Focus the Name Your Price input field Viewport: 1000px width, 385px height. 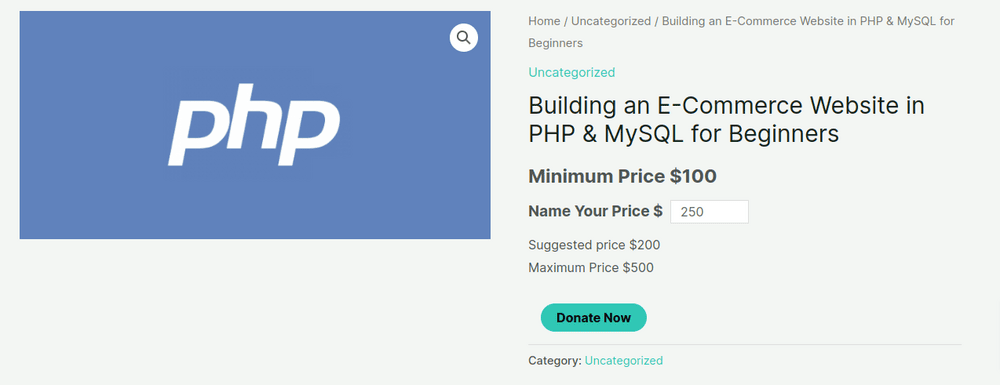pos(709,212)
